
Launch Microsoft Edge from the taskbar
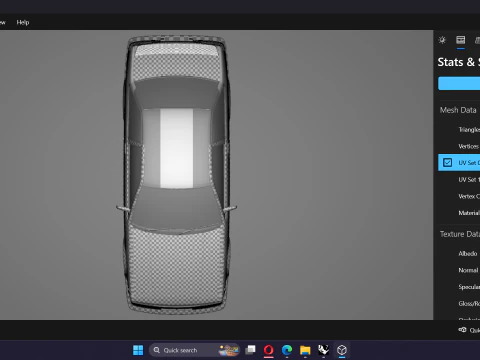click(287, 350)
